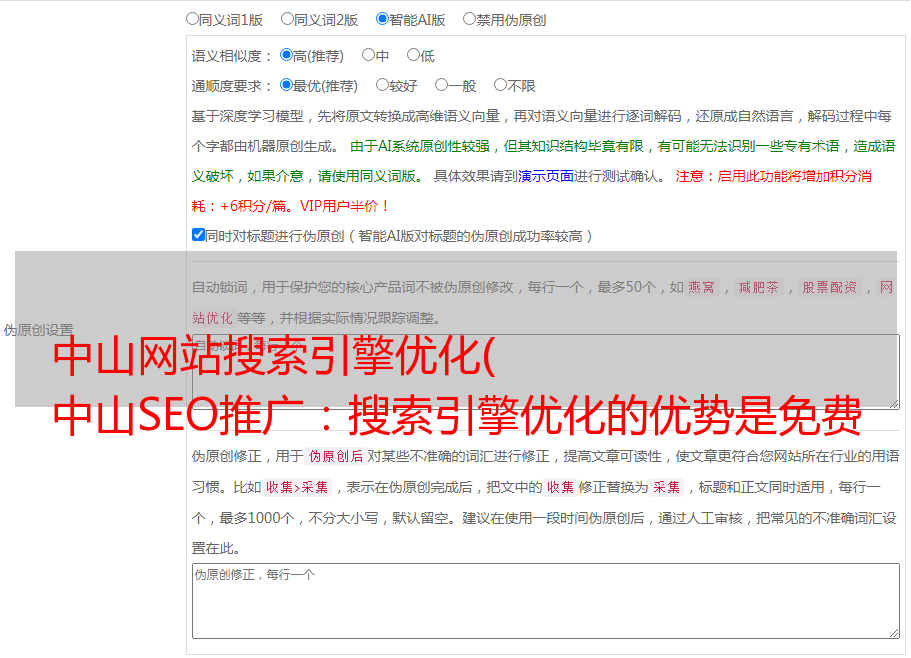This screenshot has height=658, width=911.
Task: Grab the resize handle of 伪原创修正 textarea
Action: click(x=894, y=633)
